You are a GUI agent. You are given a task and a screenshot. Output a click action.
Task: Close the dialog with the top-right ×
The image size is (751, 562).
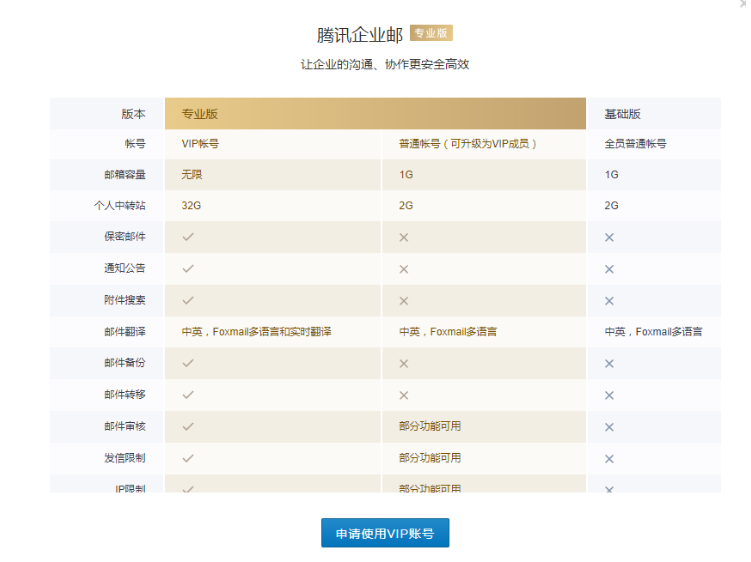[x=741, y=5]
